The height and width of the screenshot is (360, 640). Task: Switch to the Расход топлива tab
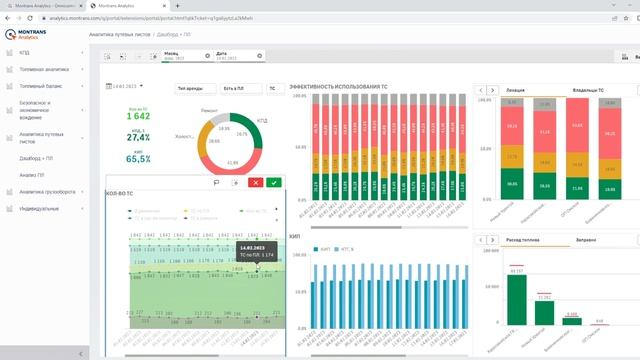(x=522, y=240)
